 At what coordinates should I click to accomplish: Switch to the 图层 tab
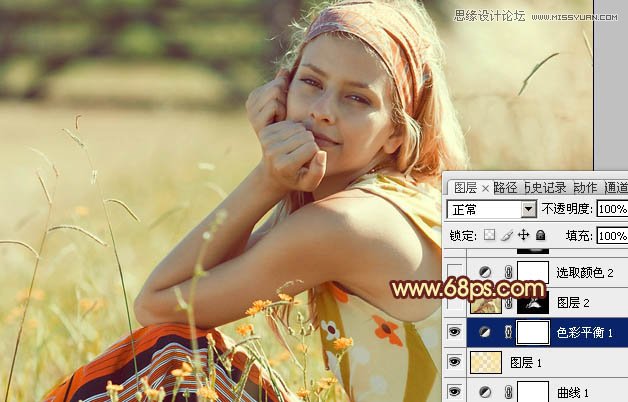[465, 188]
